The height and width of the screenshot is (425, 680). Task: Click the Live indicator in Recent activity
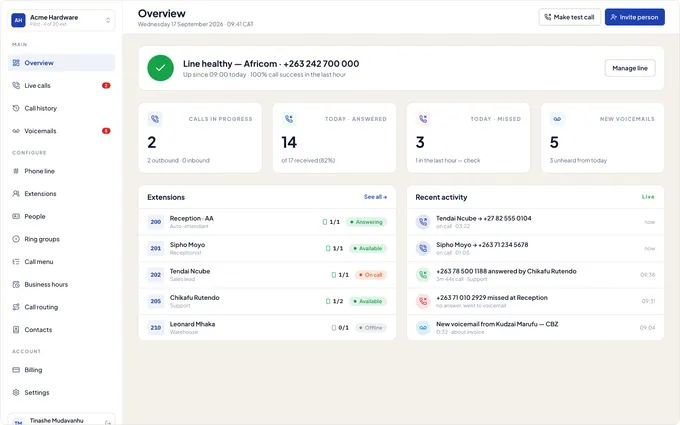pos(648,197)
